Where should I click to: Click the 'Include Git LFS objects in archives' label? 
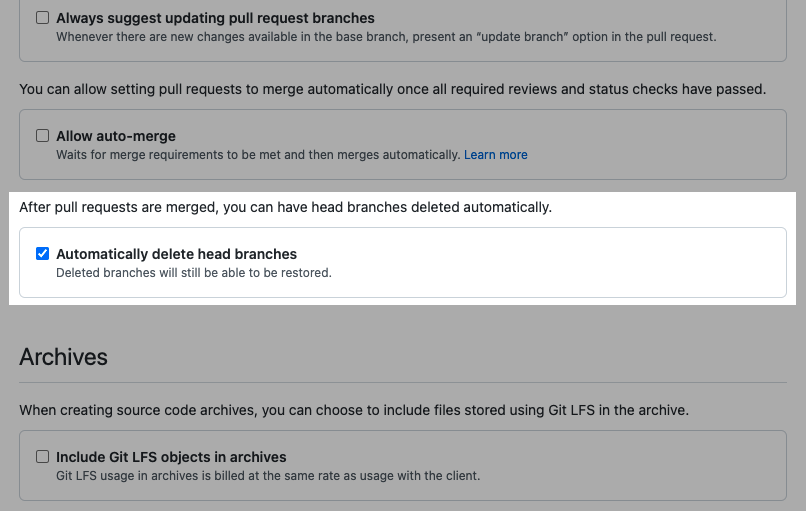coord(171,457)
